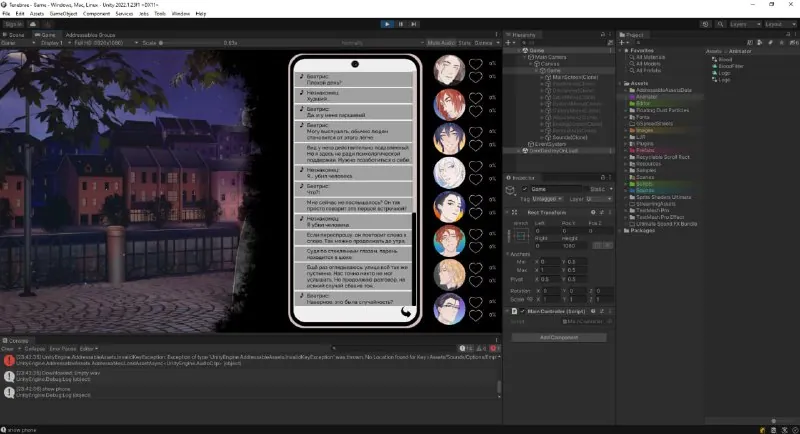
Task: Toggle Stats overlay in Game view
Action: 464,43
